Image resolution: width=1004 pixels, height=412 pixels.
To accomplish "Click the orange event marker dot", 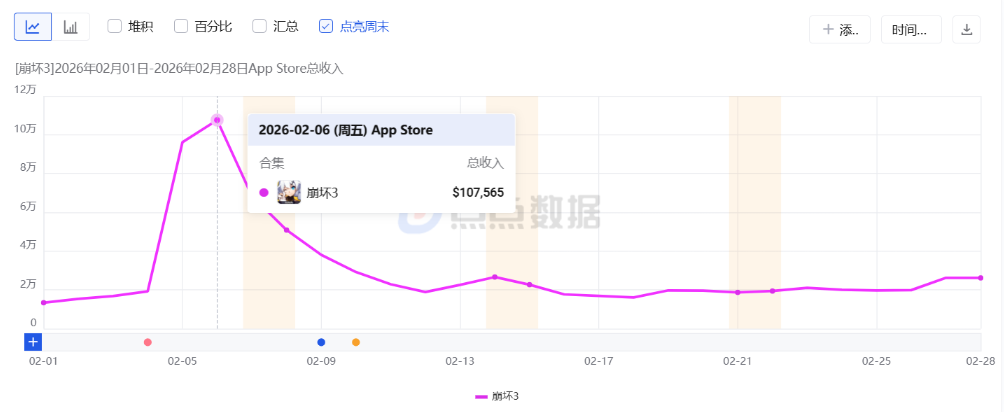I will coord(356,342).
